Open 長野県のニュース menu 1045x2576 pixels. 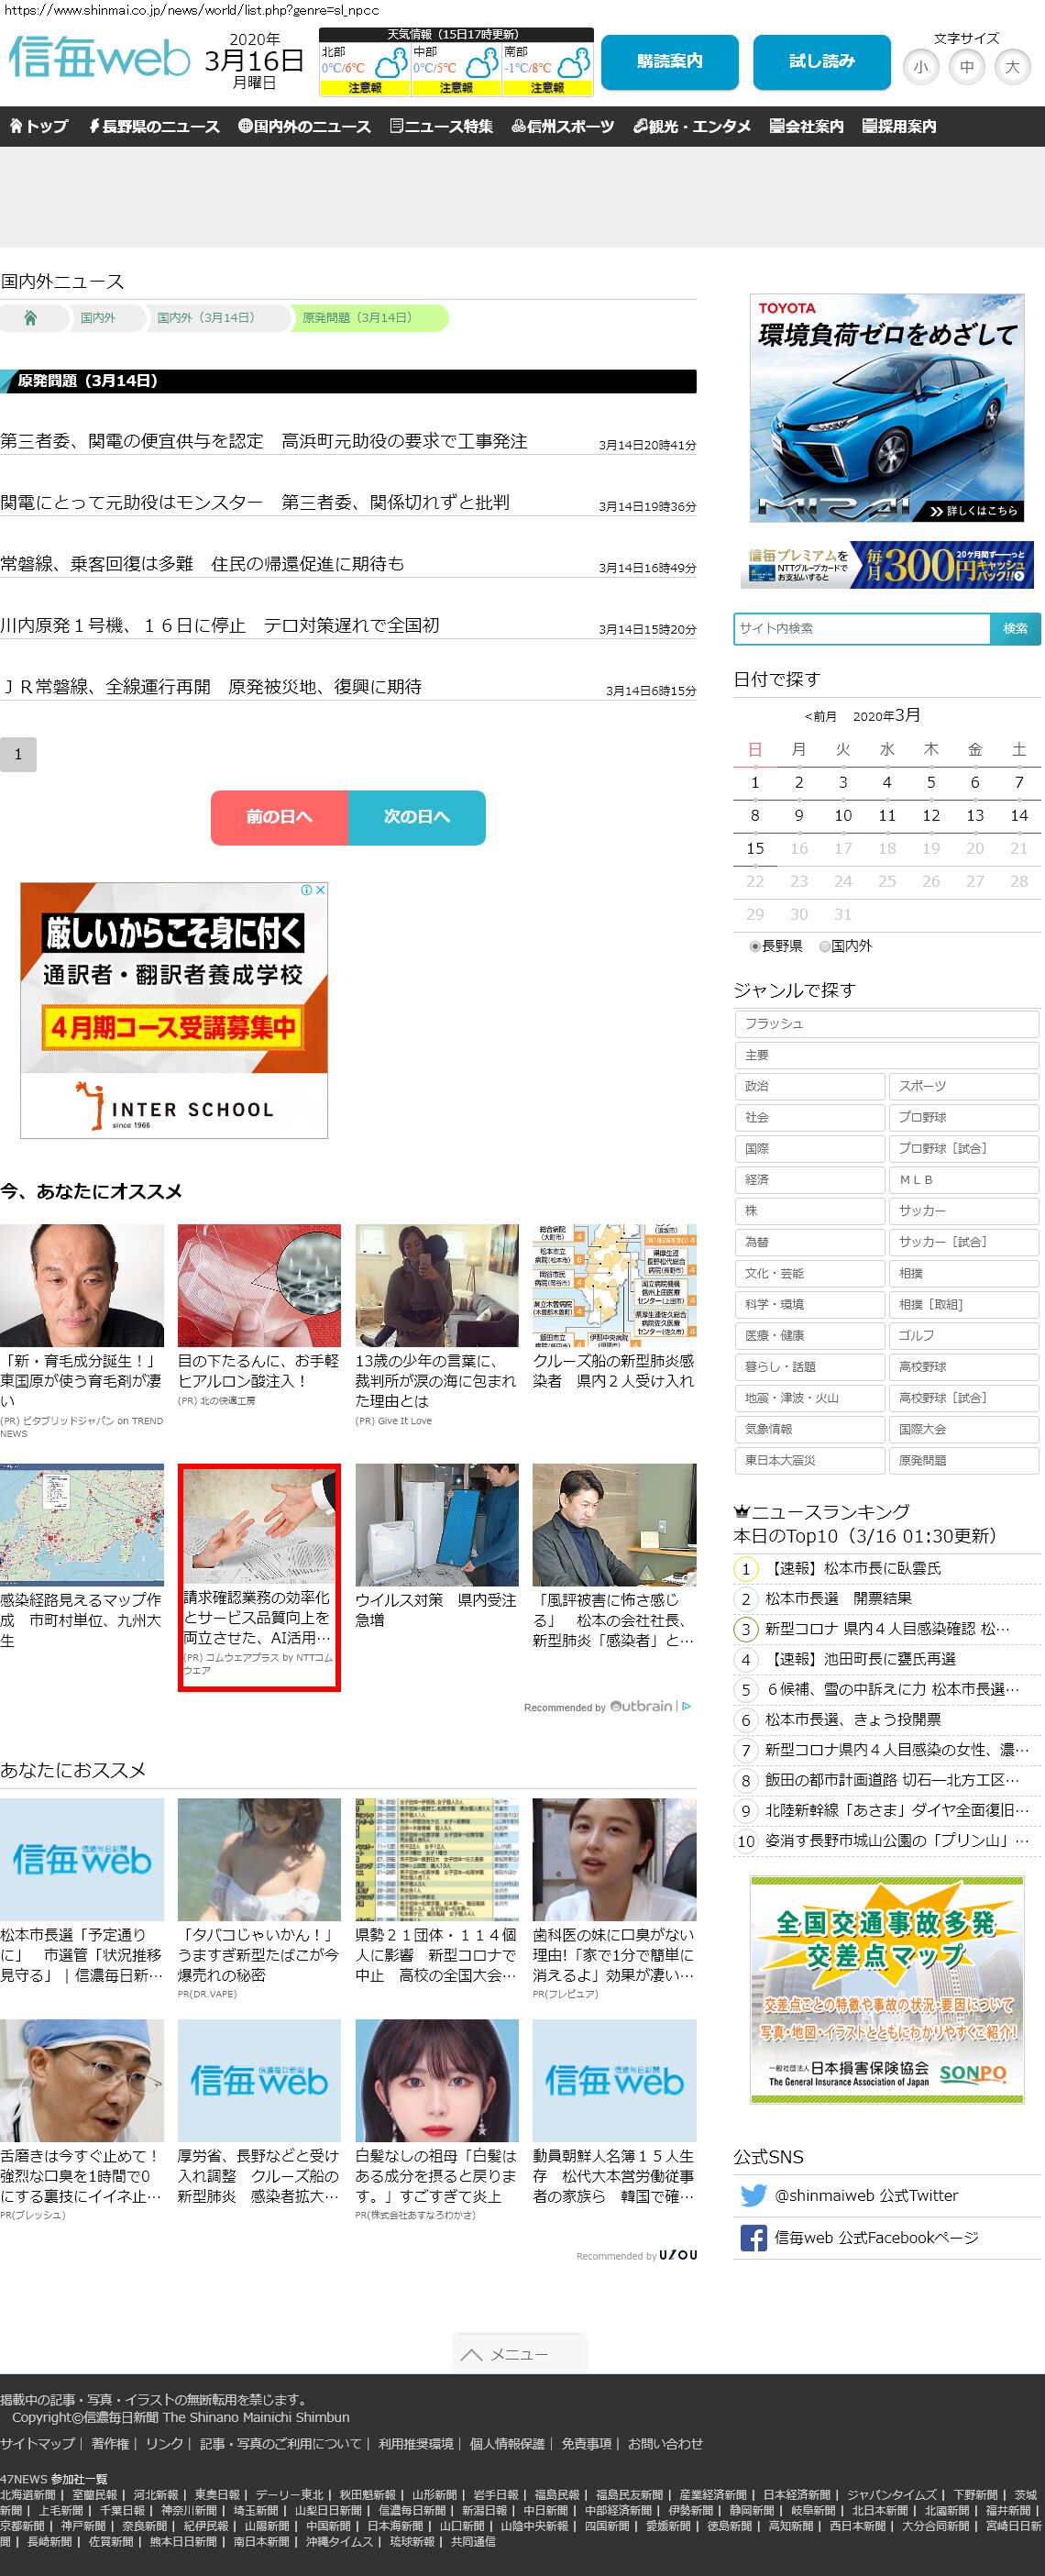(154, 126)
